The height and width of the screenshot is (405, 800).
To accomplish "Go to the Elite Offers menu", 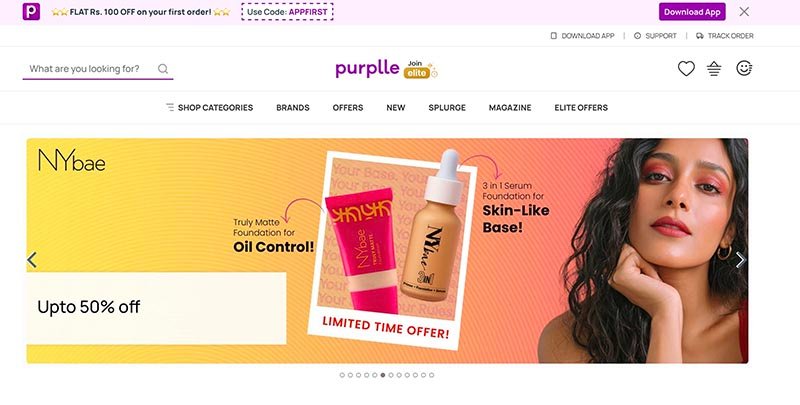I will pyautogui.click(x=581, y=108).
